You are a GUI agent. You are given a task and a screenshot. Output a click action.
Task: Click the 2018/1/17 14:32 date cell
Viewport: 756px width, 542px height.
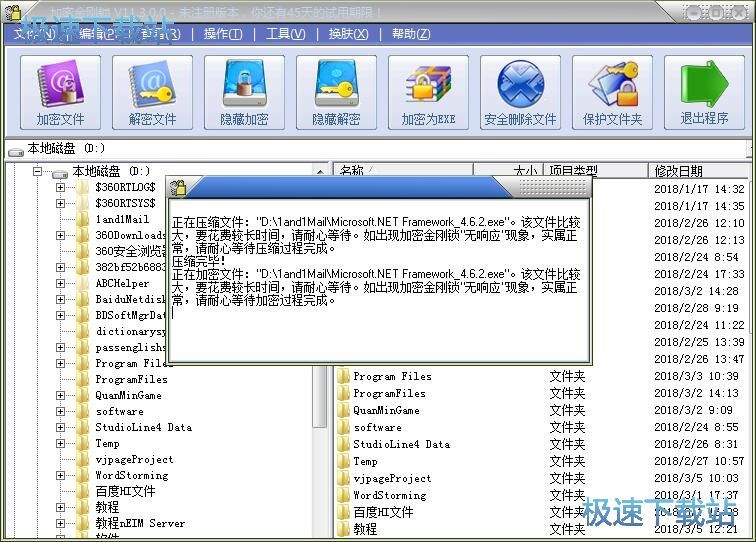(699, 189)
